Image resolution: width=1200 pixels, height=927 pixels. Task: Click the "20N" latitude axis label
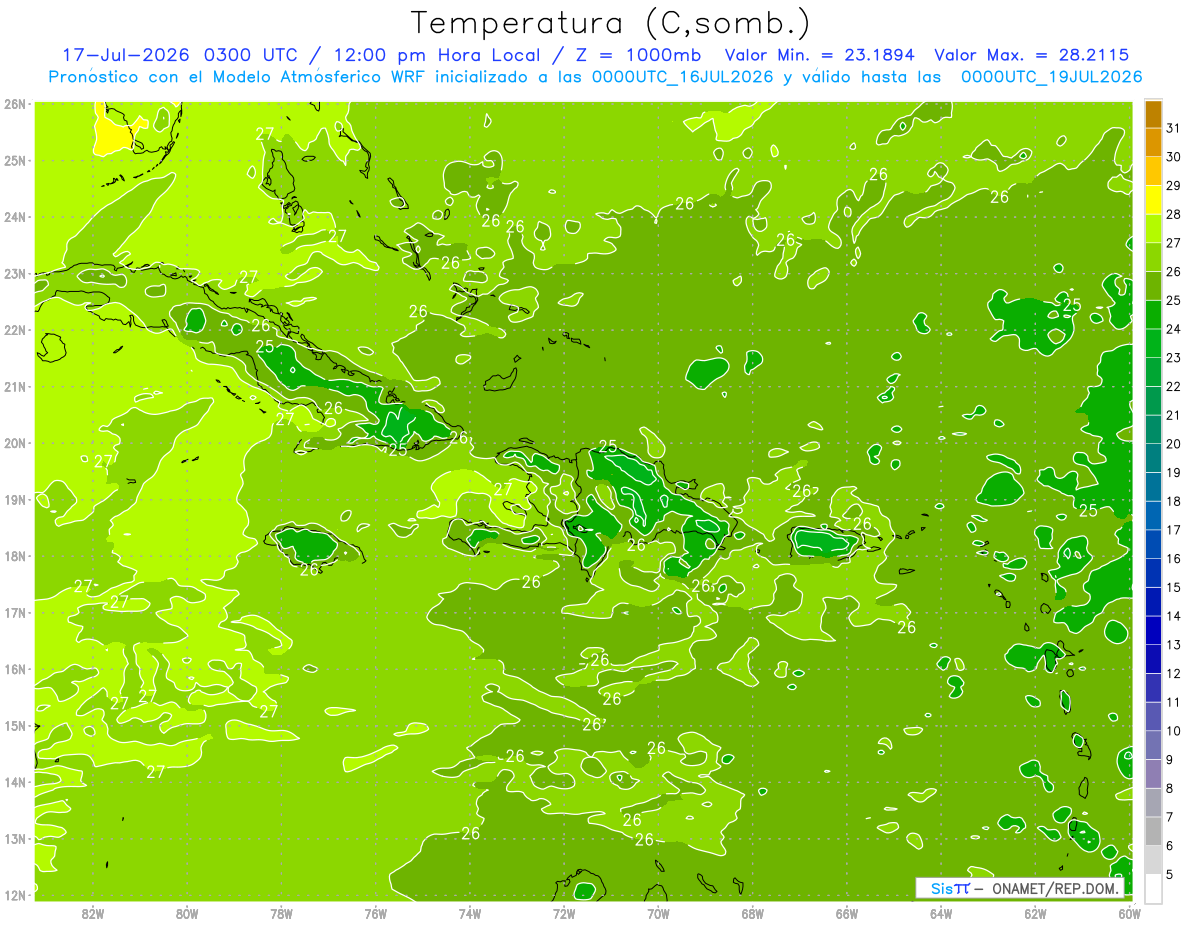15,443
